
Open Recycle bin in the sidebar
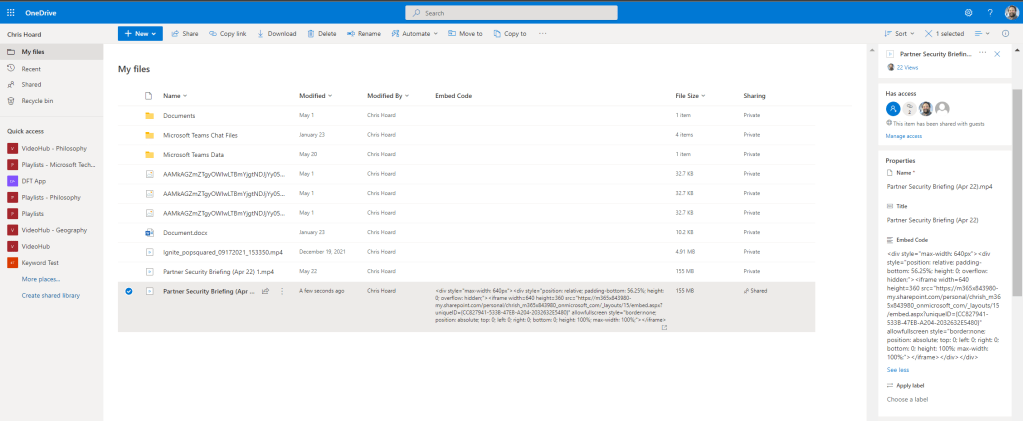click(x=37, y=101)
